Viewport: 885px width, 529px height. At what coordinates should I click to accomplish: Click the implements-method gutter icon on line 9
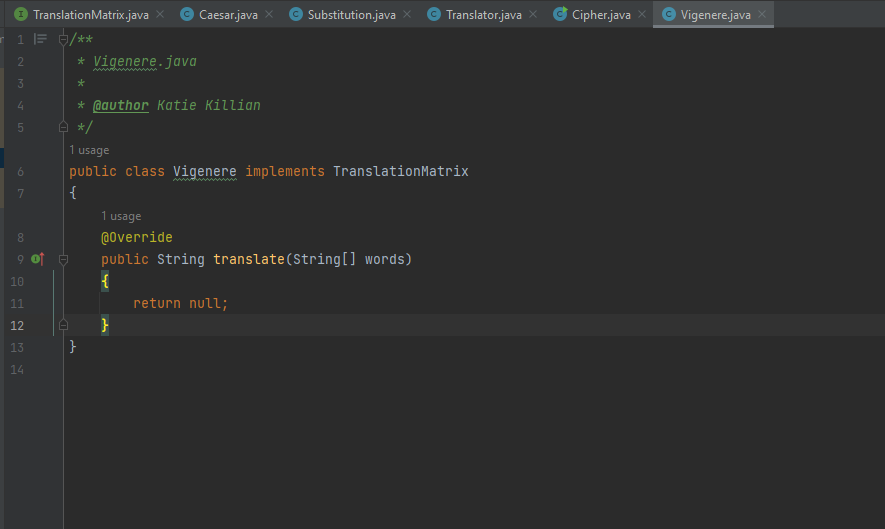(38, 259)
